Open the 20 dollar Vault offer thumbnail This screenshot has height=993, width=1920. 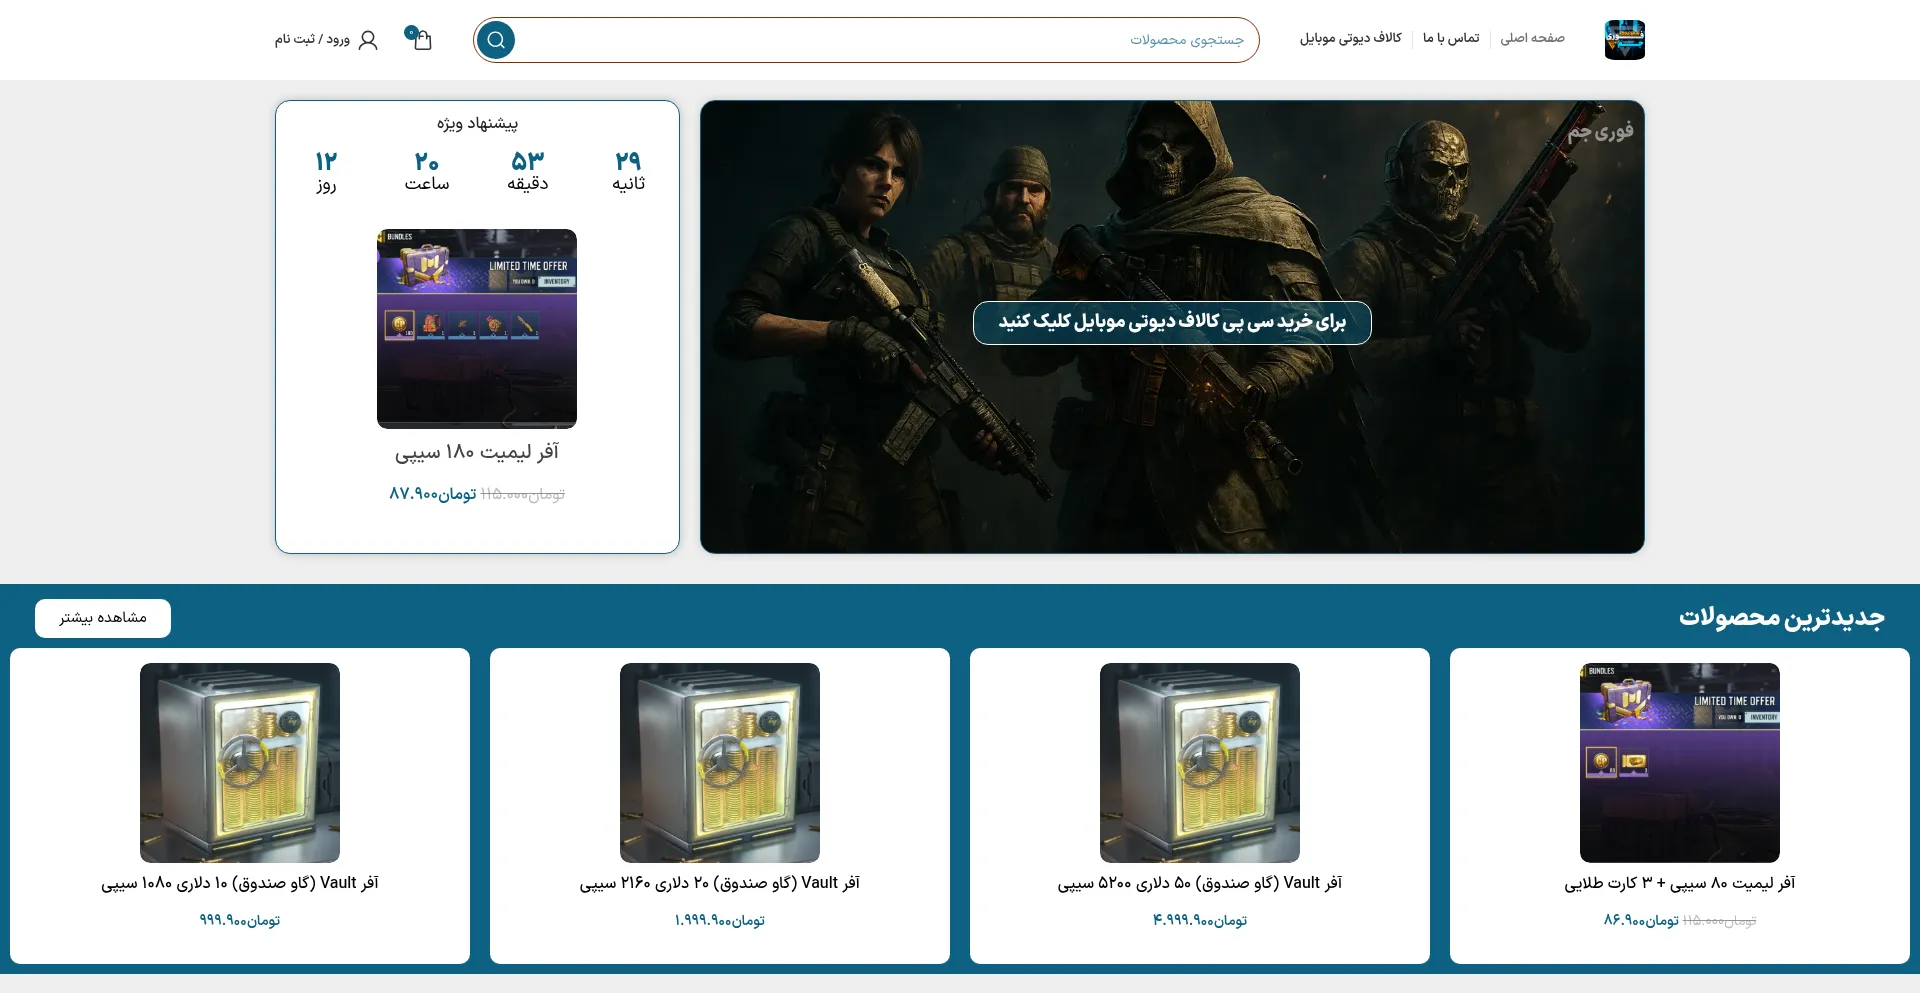pyautogui.click(x=720, y=762)
